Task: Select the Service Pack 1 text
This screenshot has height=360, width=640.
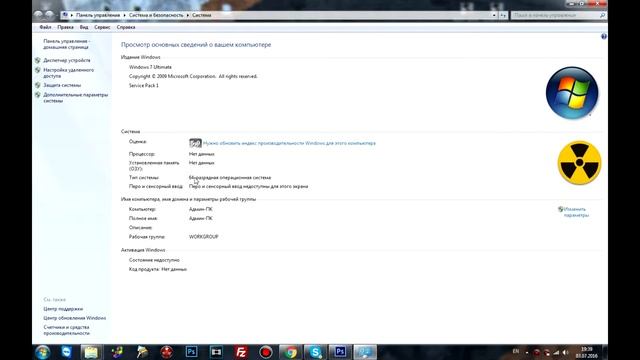Action: [144, 85]
